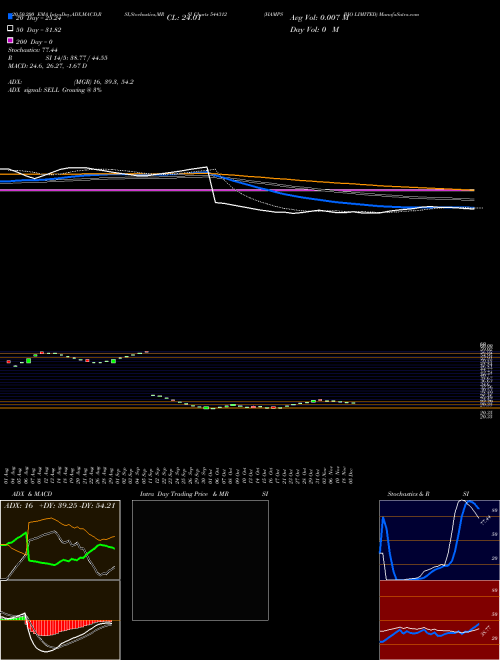This screenshot has height=660, width=500.
Task: Click the large green candle near chart start
Action: 29,361
